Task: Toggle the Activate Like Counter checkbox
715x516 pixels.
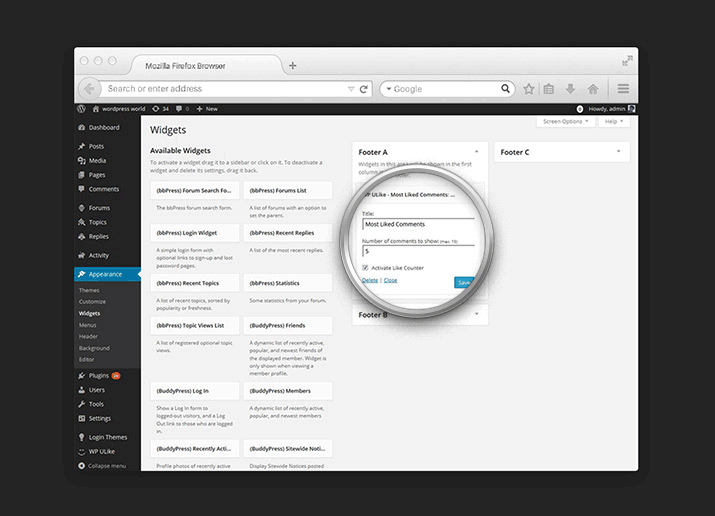Action: (x=366, y=268)
